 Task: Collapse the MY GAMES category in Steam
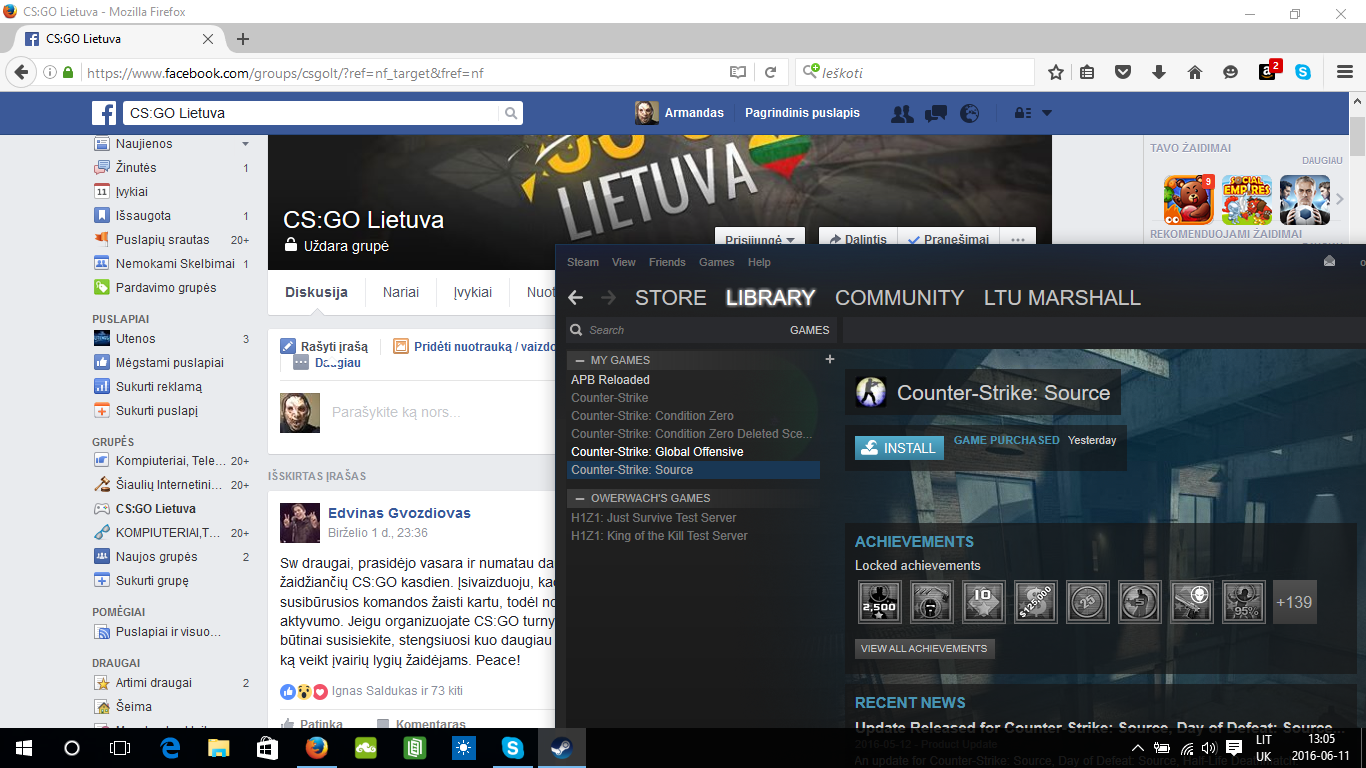point(580,360)
